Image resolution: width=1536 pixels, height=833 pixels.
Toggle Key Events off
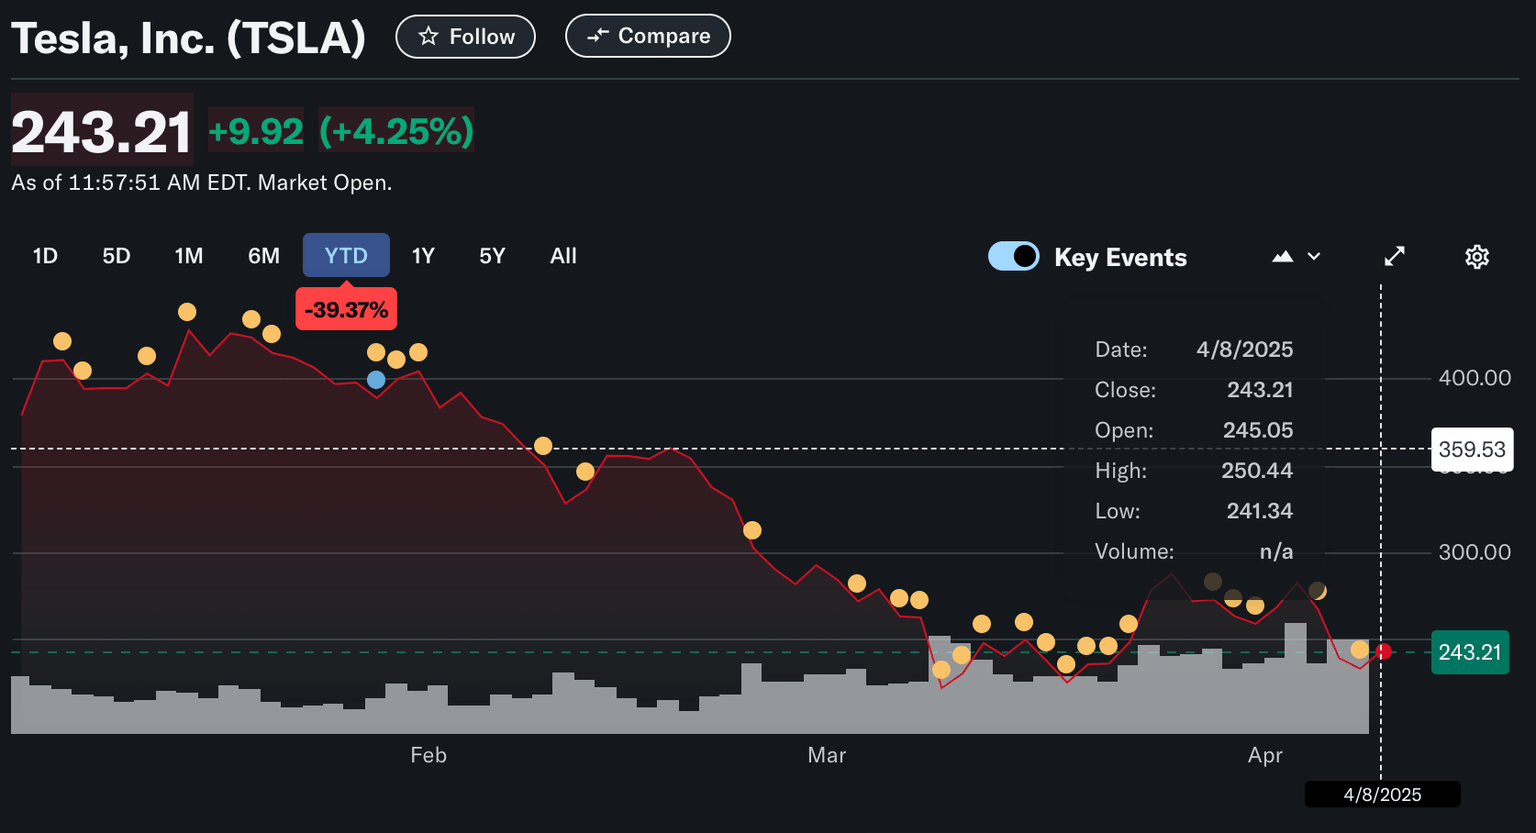(1013, 256)
